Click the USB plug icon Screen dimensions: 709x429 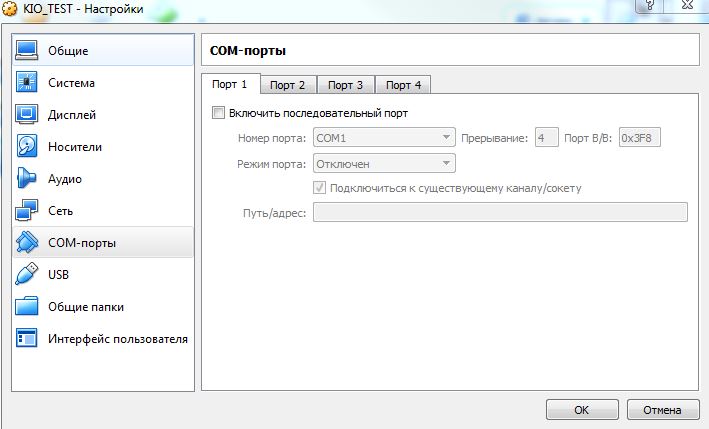coord(27,274)
